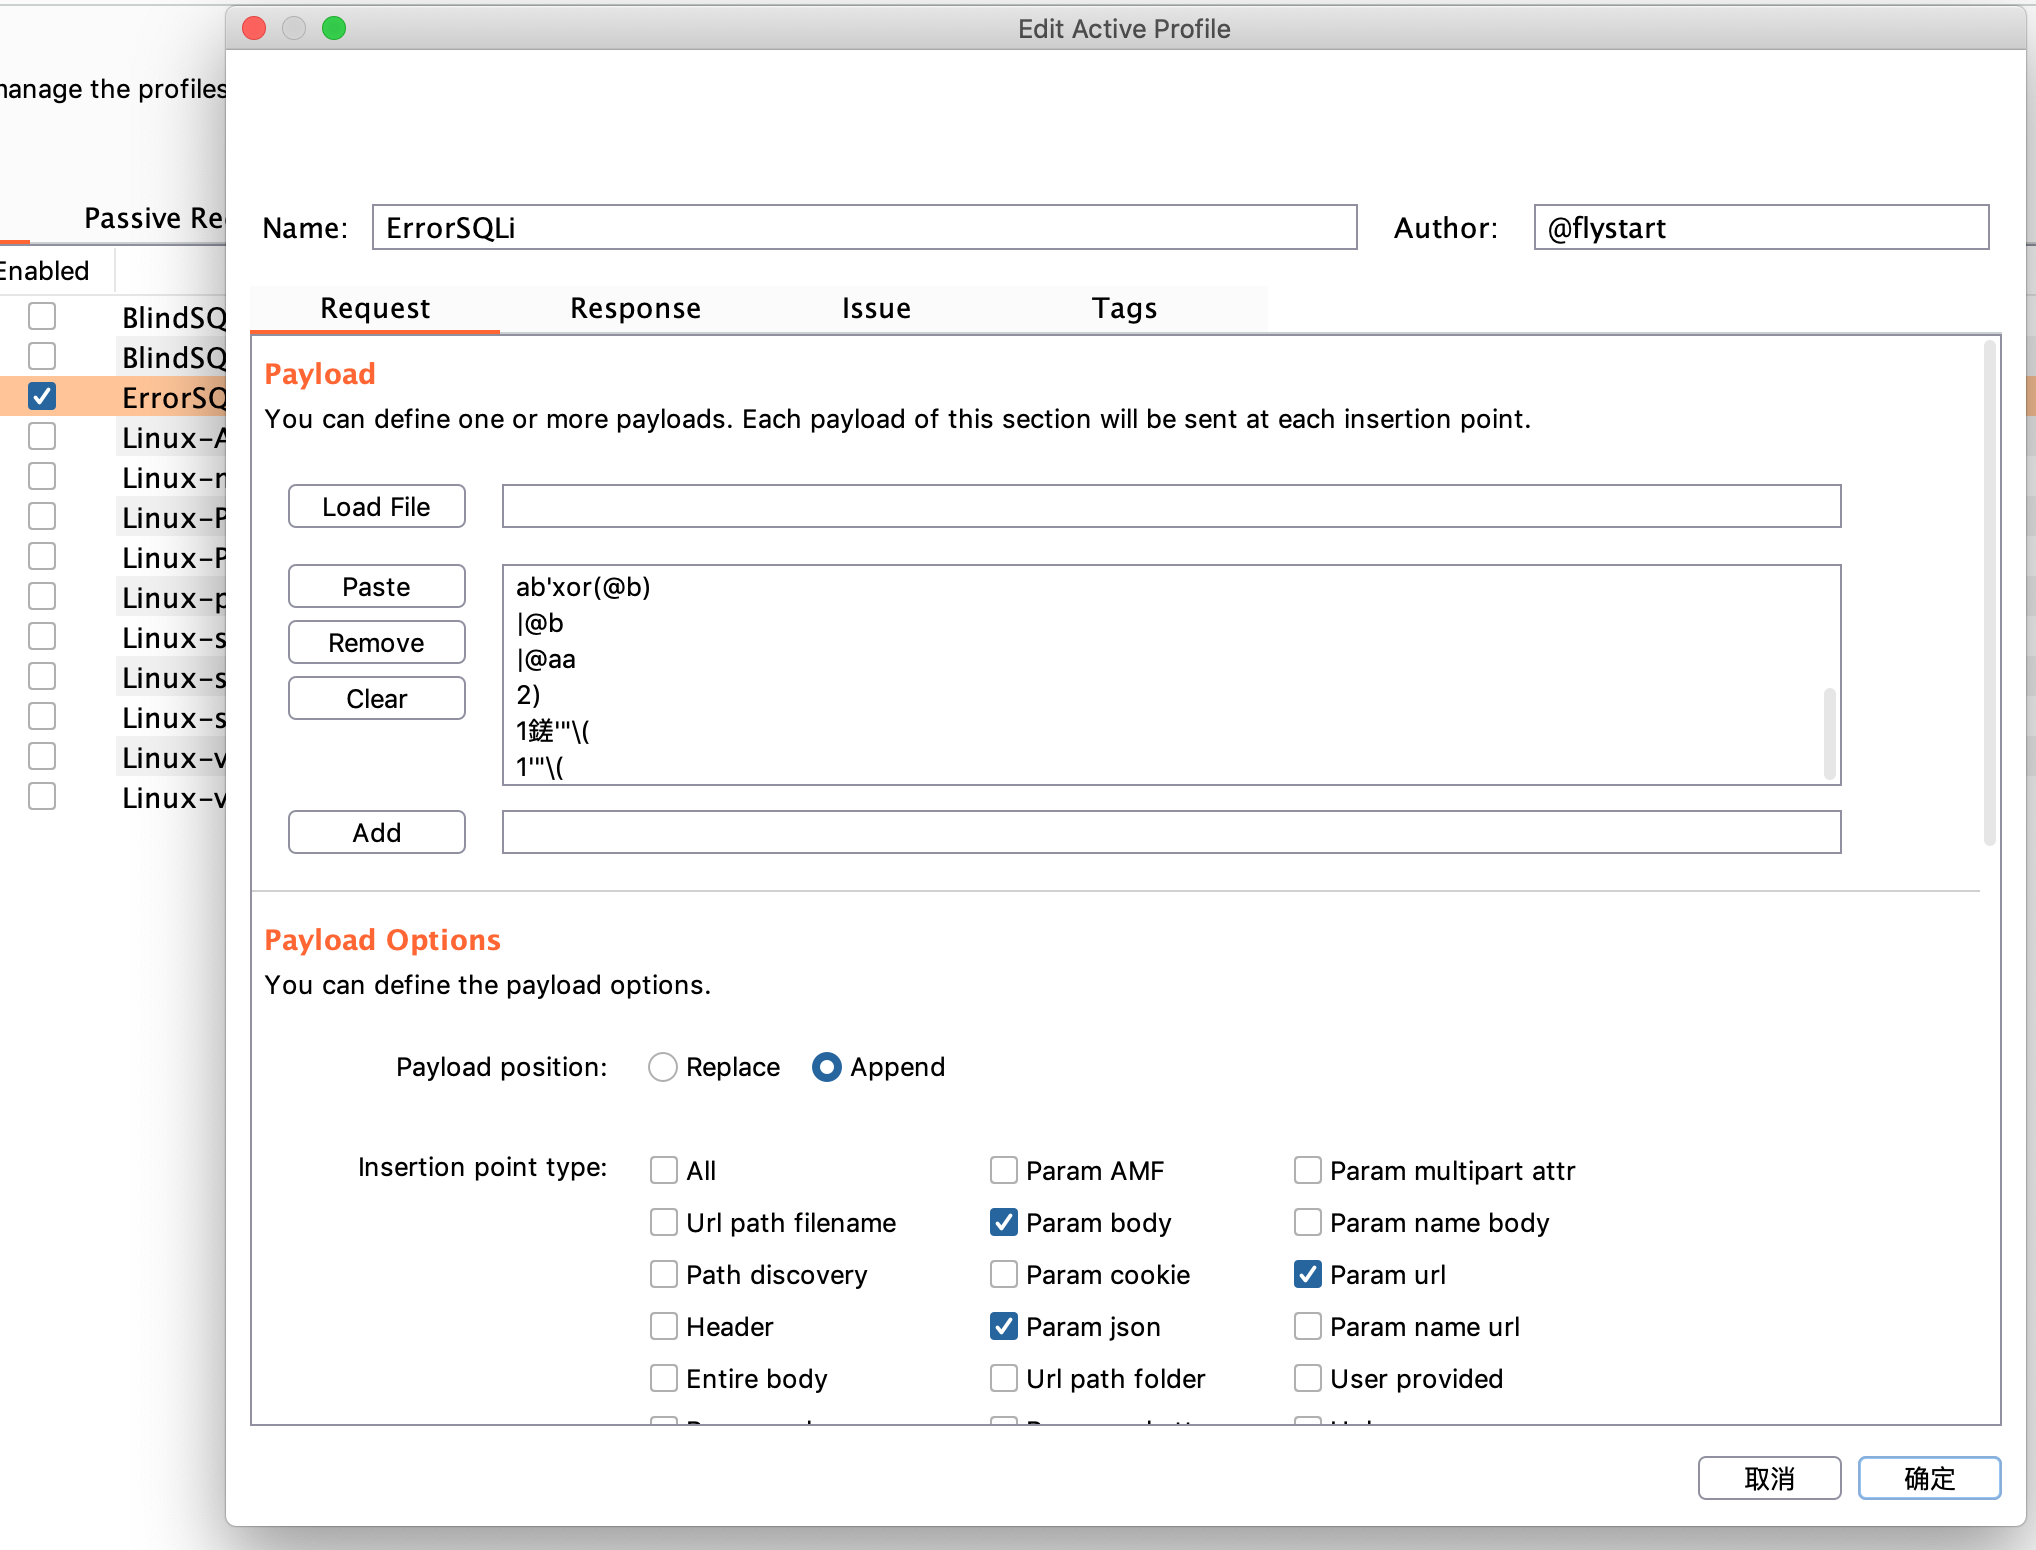Viewport: 2036px width, 1550px height.
Task: Enable the Param cookie insertion point
Action: coord(1004,1274)
